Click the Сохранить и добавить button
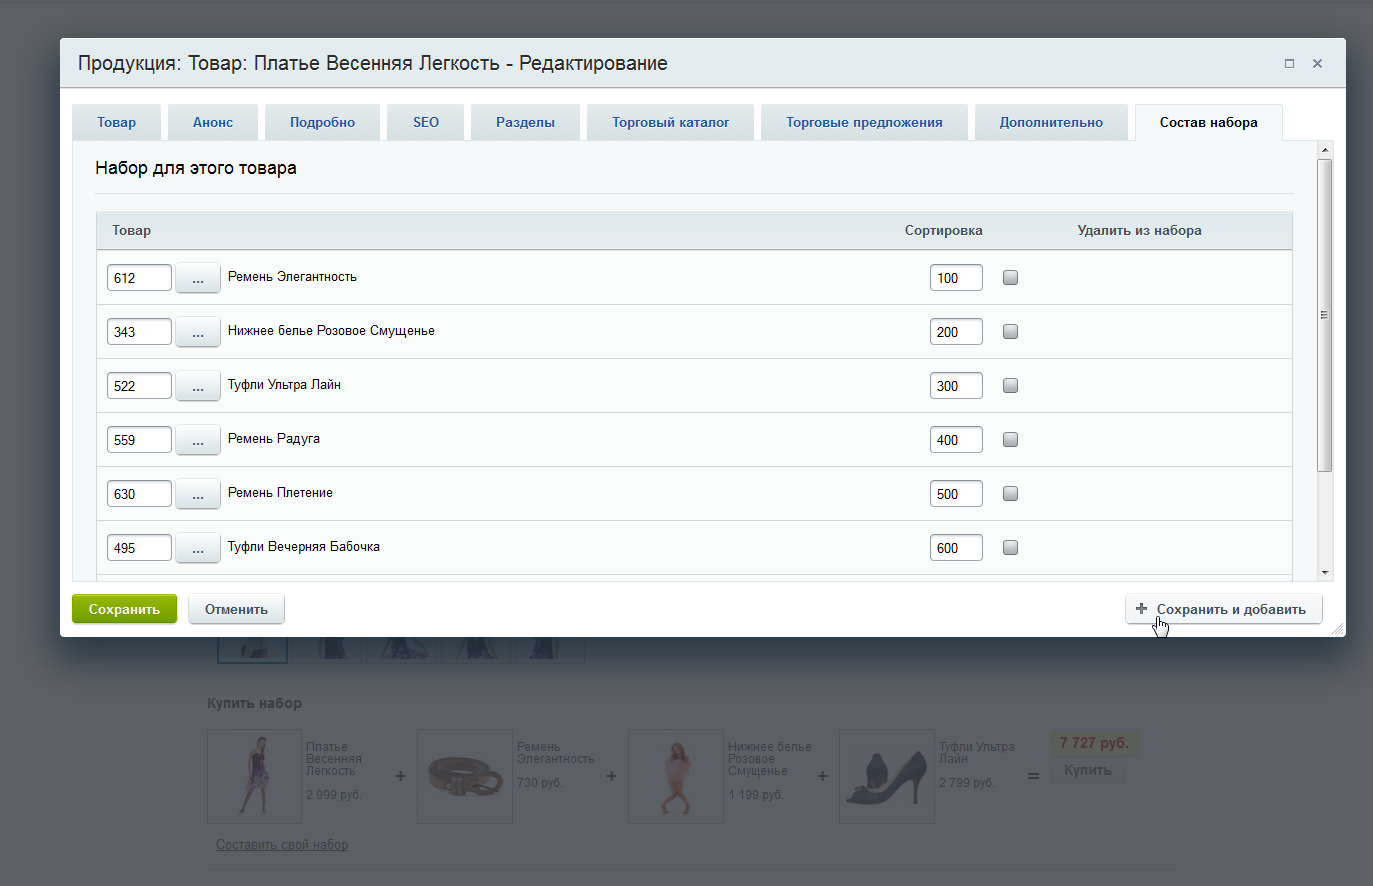1373x886 pixels. pos(1223,609)
